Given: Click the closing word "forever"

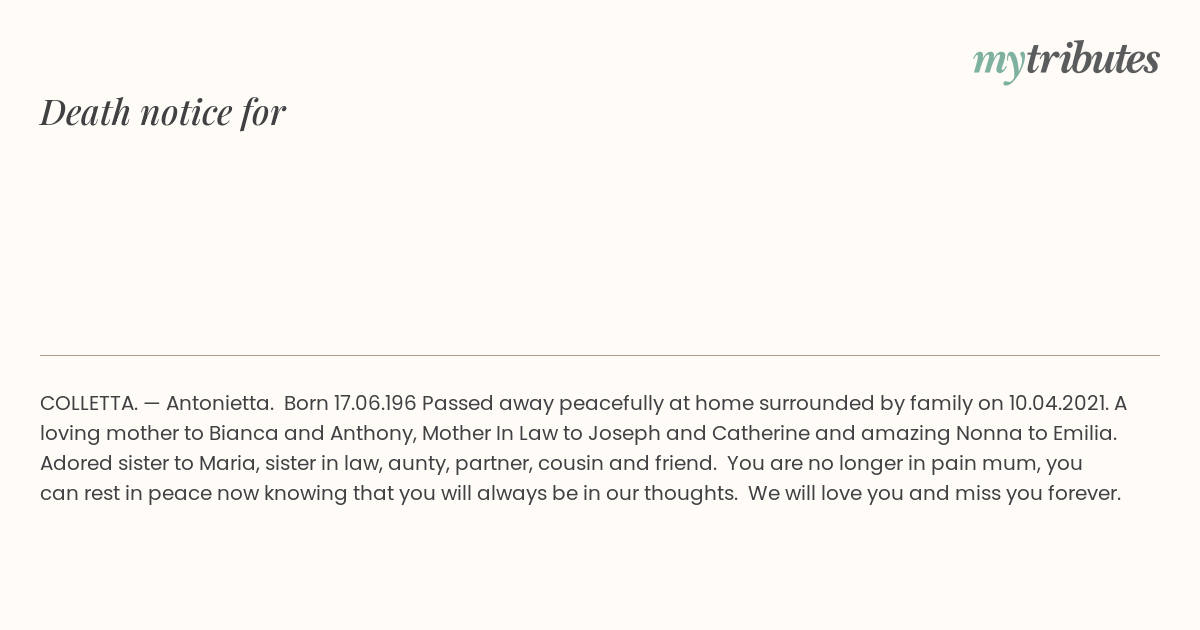Looking at the screenshot, I should tap(1083, 493).
